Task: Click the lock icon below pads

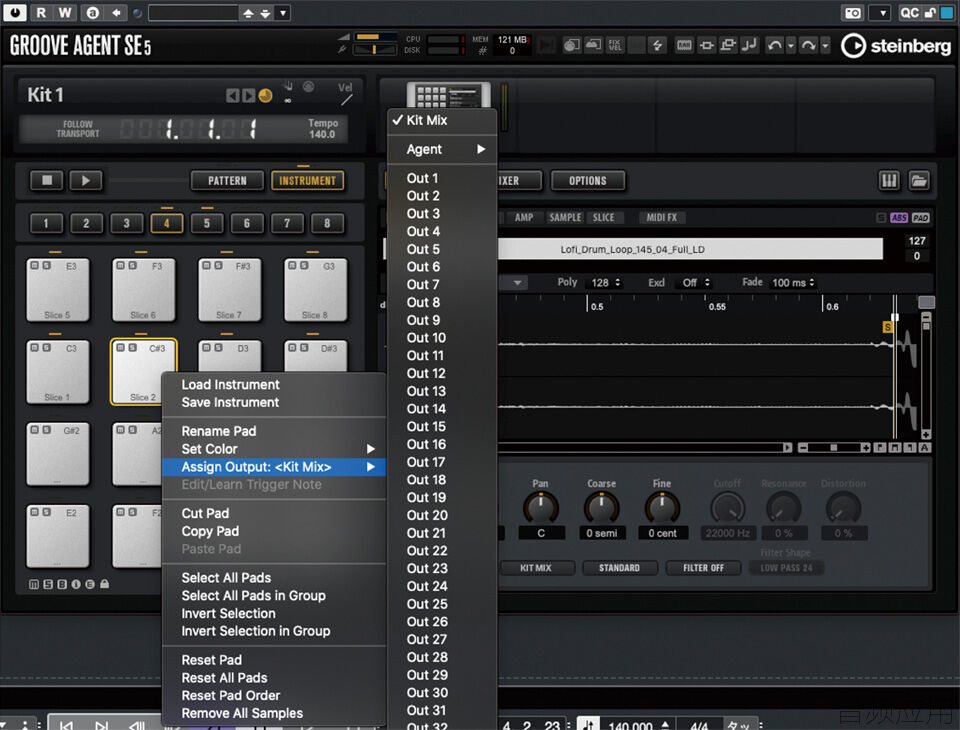Action: pyautogui.click(x=105, y=584)
